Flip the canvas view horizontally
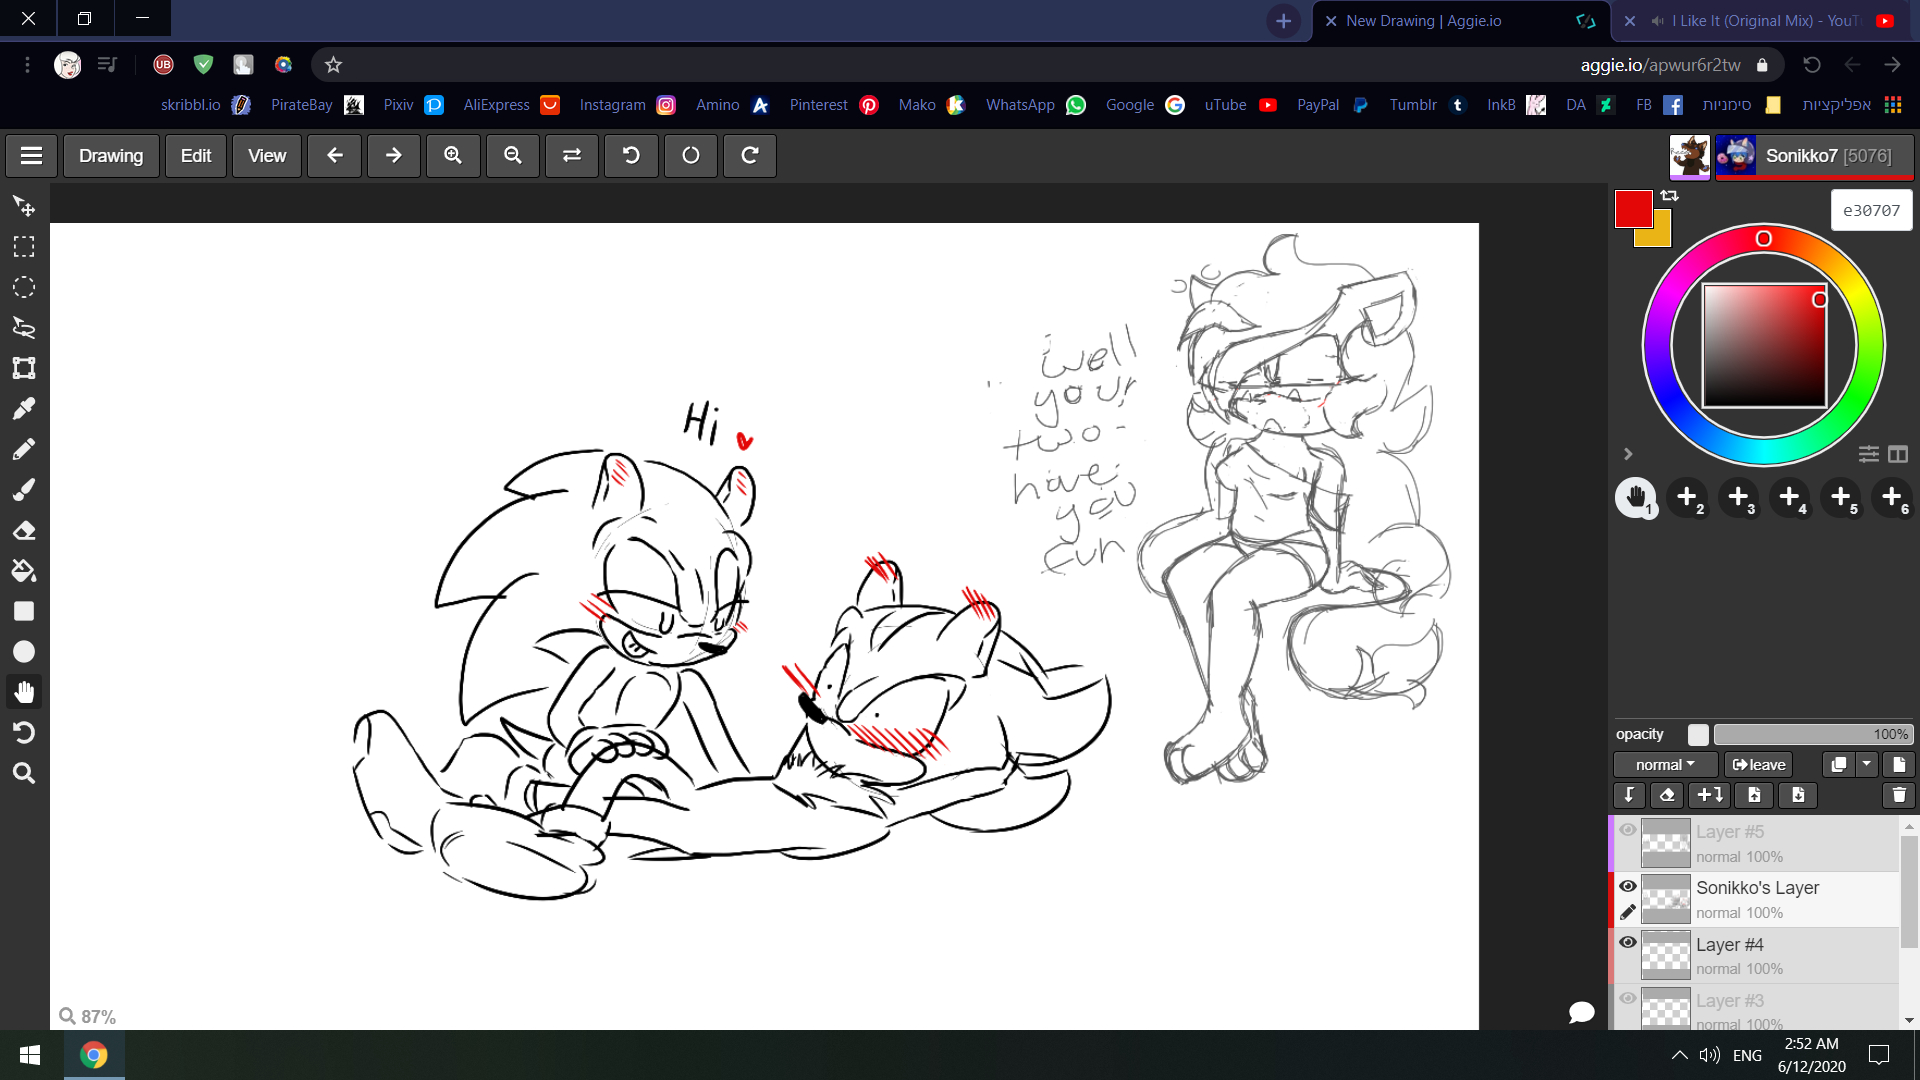Image resolution: width=1920 pixels, height=1080 pixels. pos(572,156)
